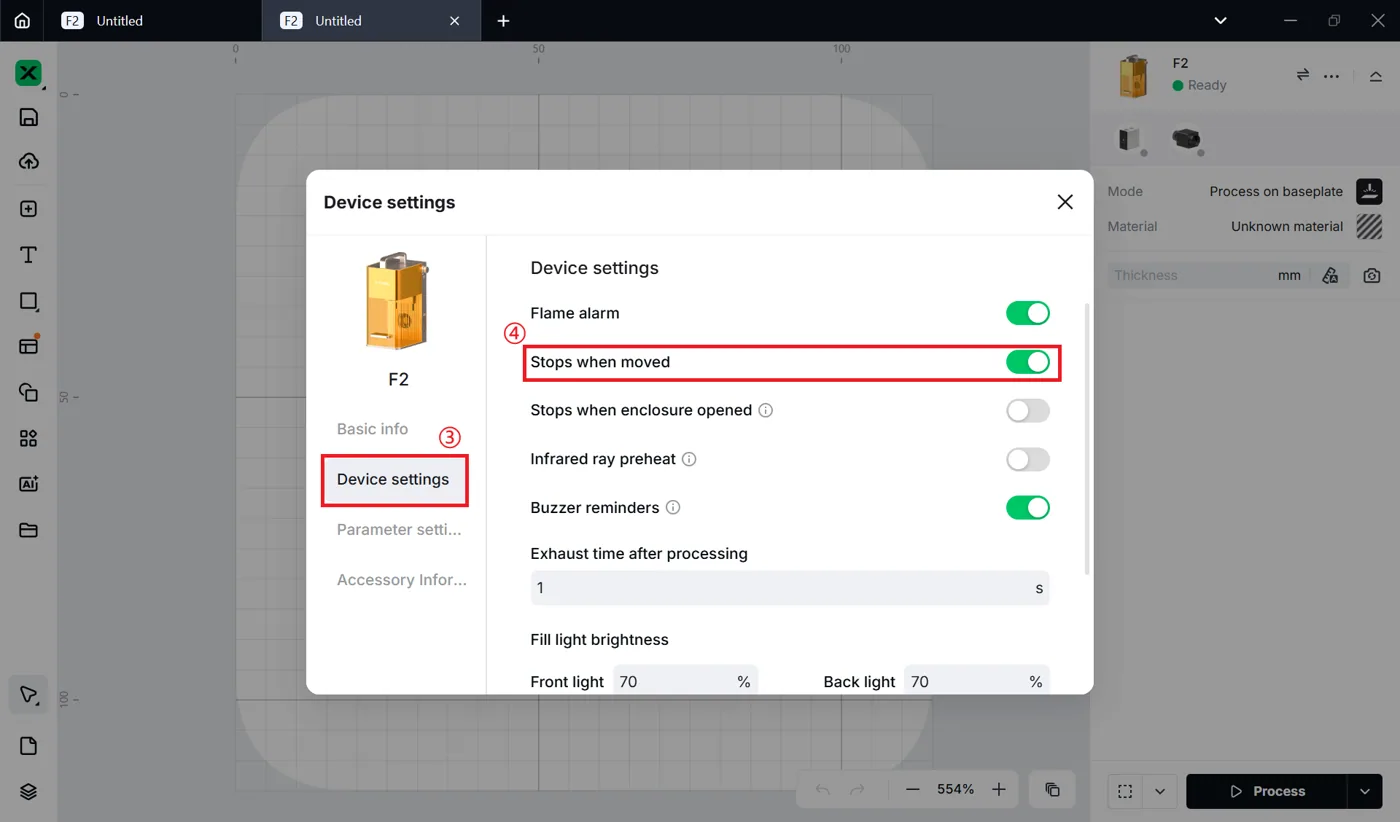Open the layers icon at bottom left
The width and height of the screenshot is (1400, 822).
pyautogui.click(x=28, y=791)
